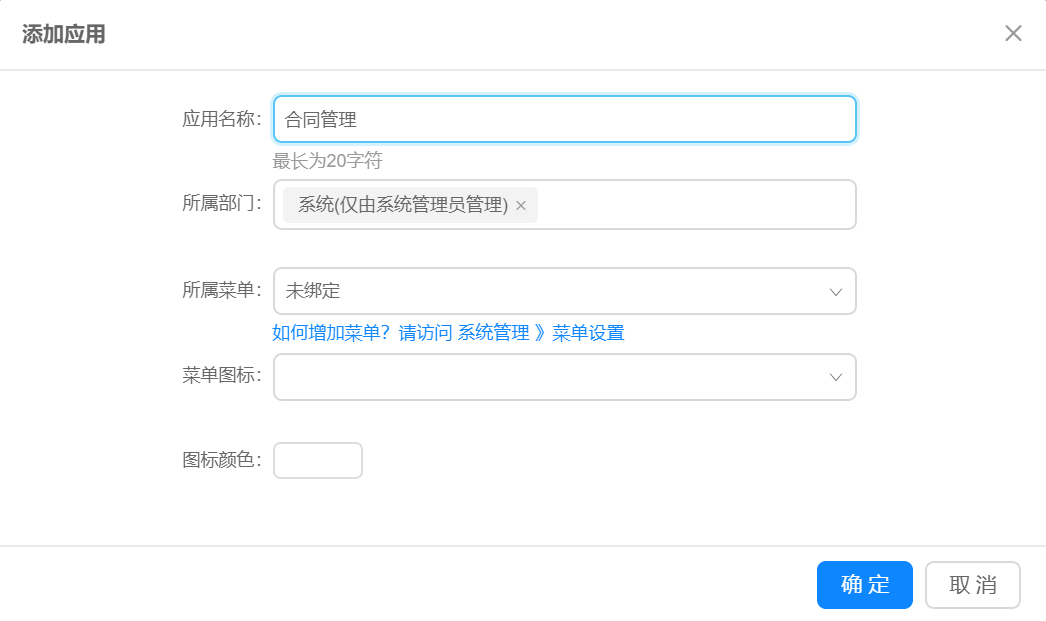Click the chevron arrow in 菜单图标 field

[835, 377]
